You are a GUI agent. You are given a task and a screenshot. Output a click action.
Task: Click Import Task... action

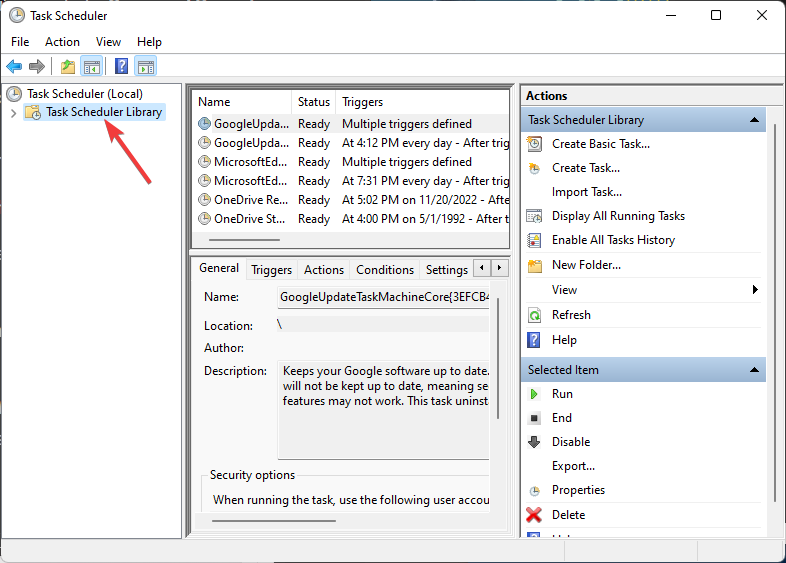point(586,192)
